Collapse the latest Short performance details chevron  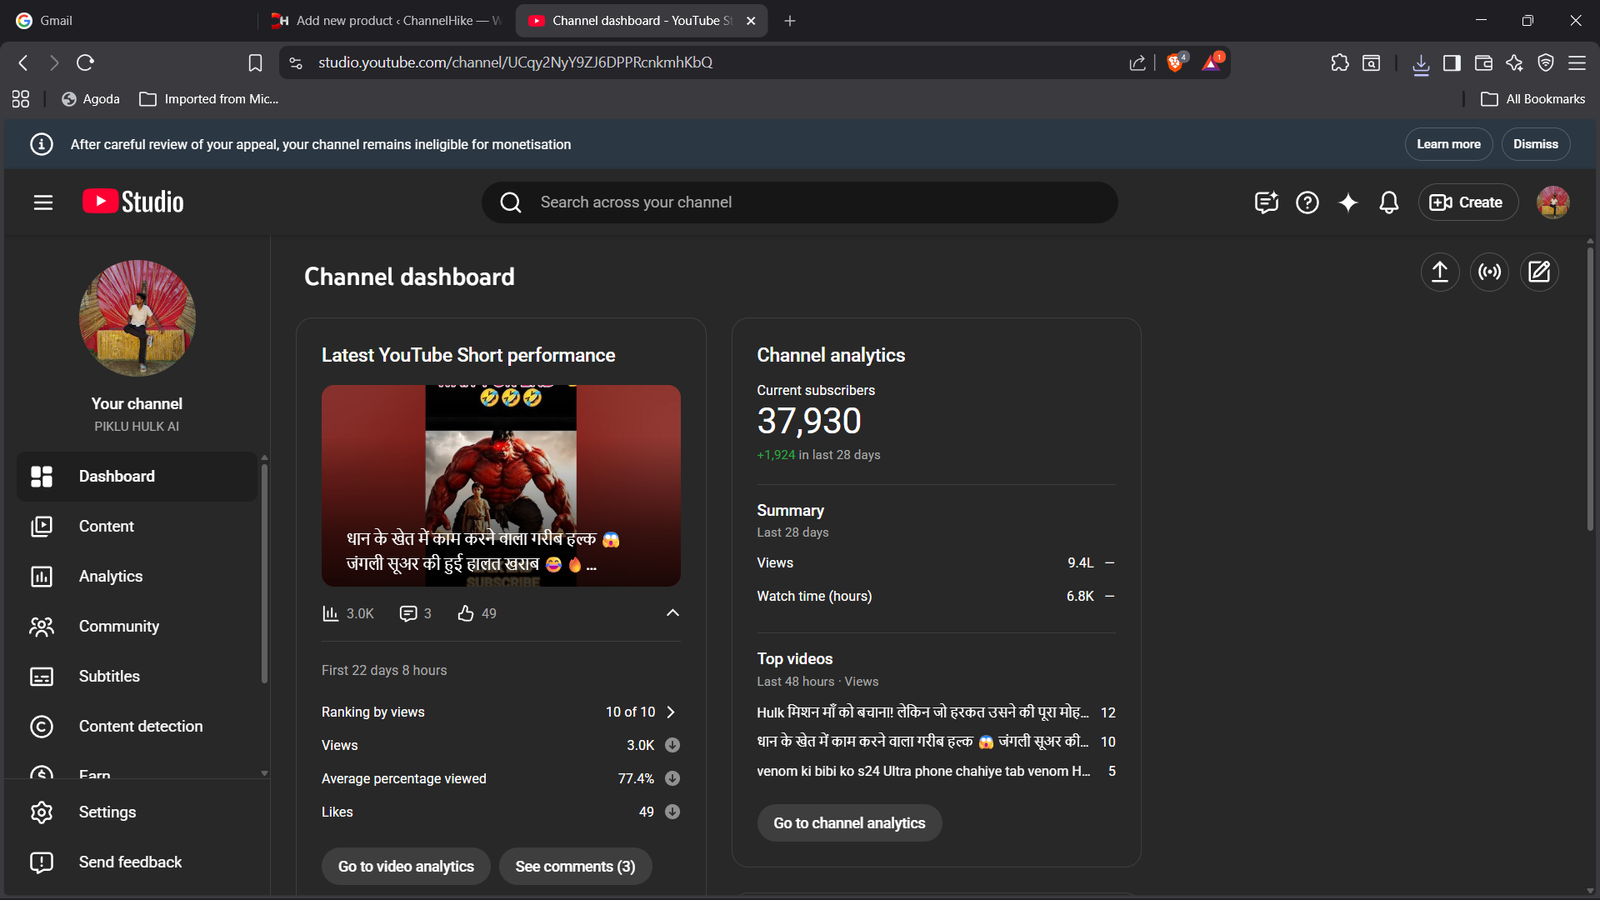tap(673, 613)
